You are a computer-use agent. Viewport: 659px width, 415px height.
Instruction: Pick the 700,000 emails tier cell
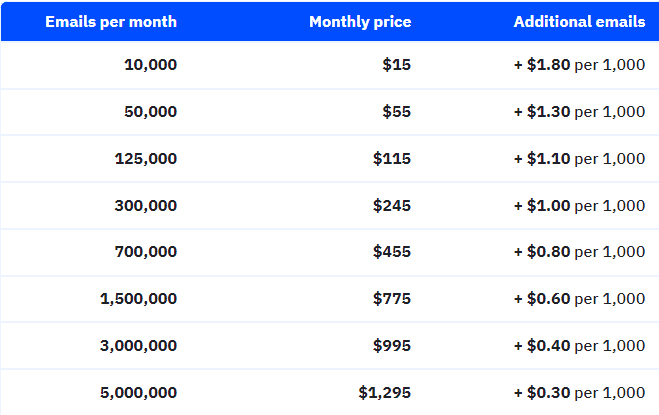(146, 252)
